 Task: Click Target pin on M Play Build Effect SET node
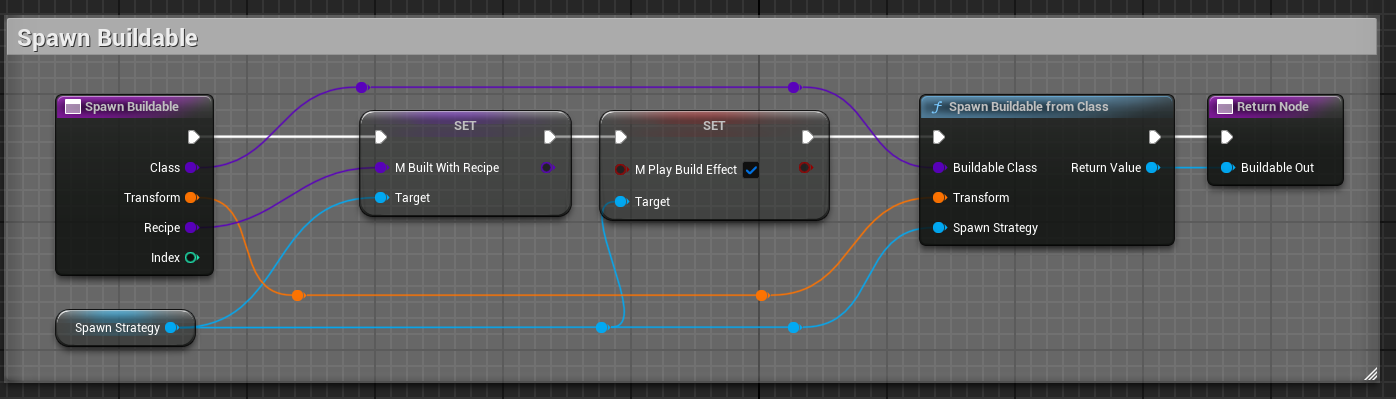coord(621,202)
